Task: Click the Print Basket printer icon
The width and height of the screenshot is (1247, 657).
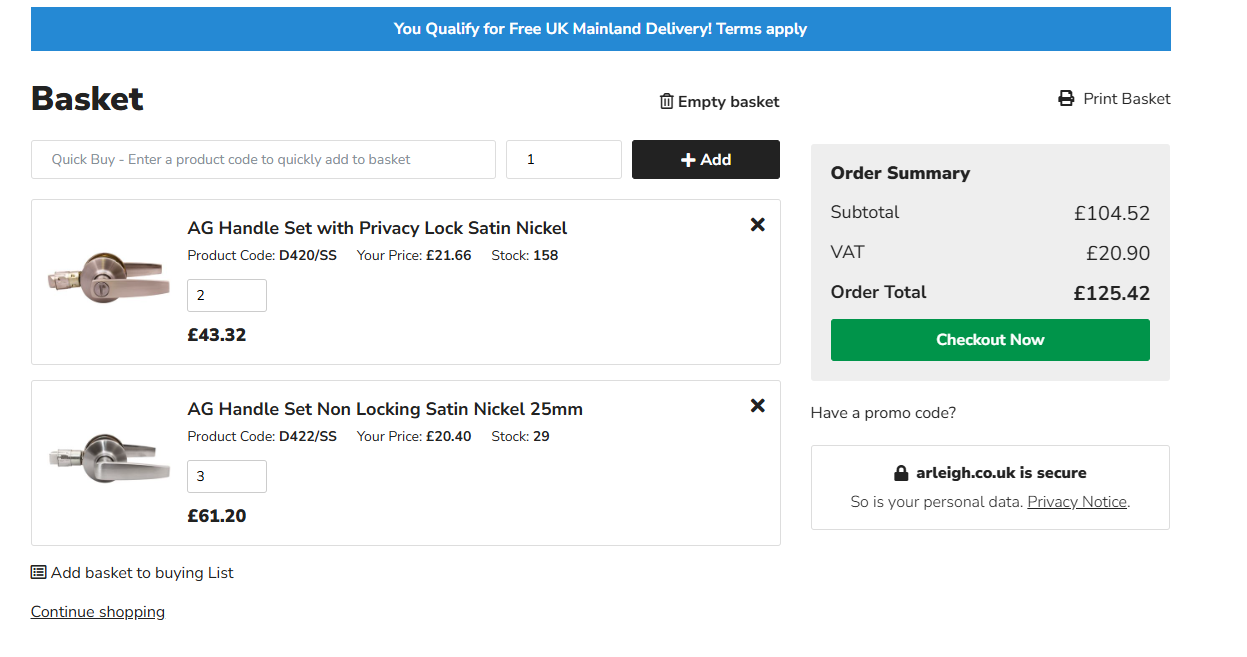Action: click(x=1066, y=99)
